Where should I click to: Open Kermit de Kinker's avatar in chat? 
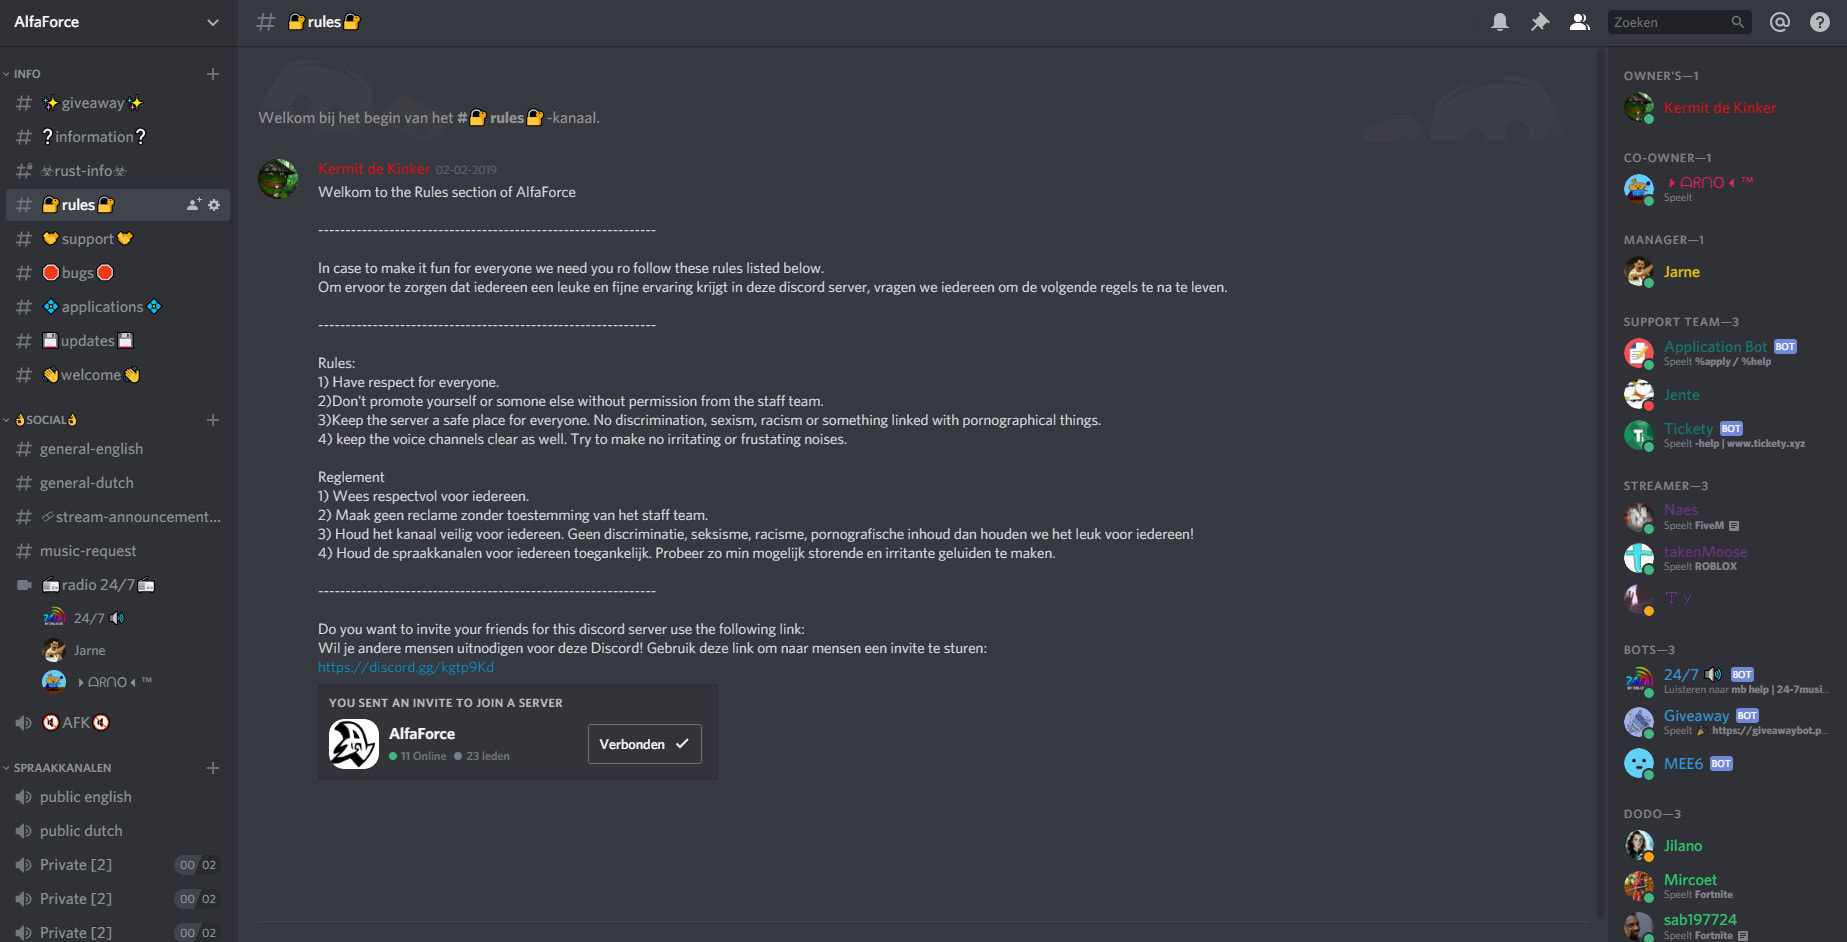tap(278, 179)
